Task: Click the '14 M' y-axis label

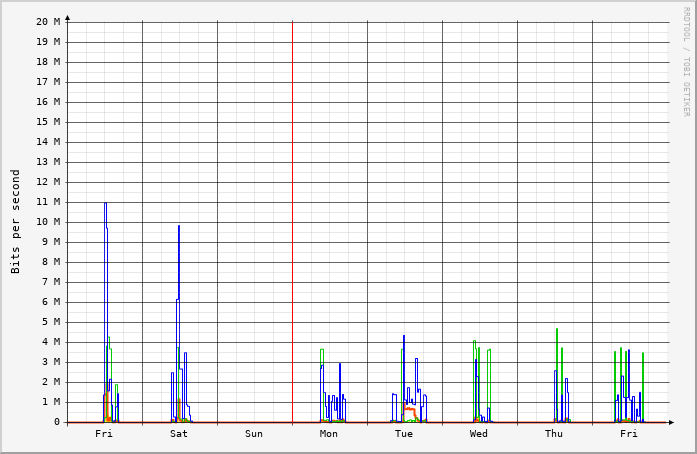Action: point(48,142)
